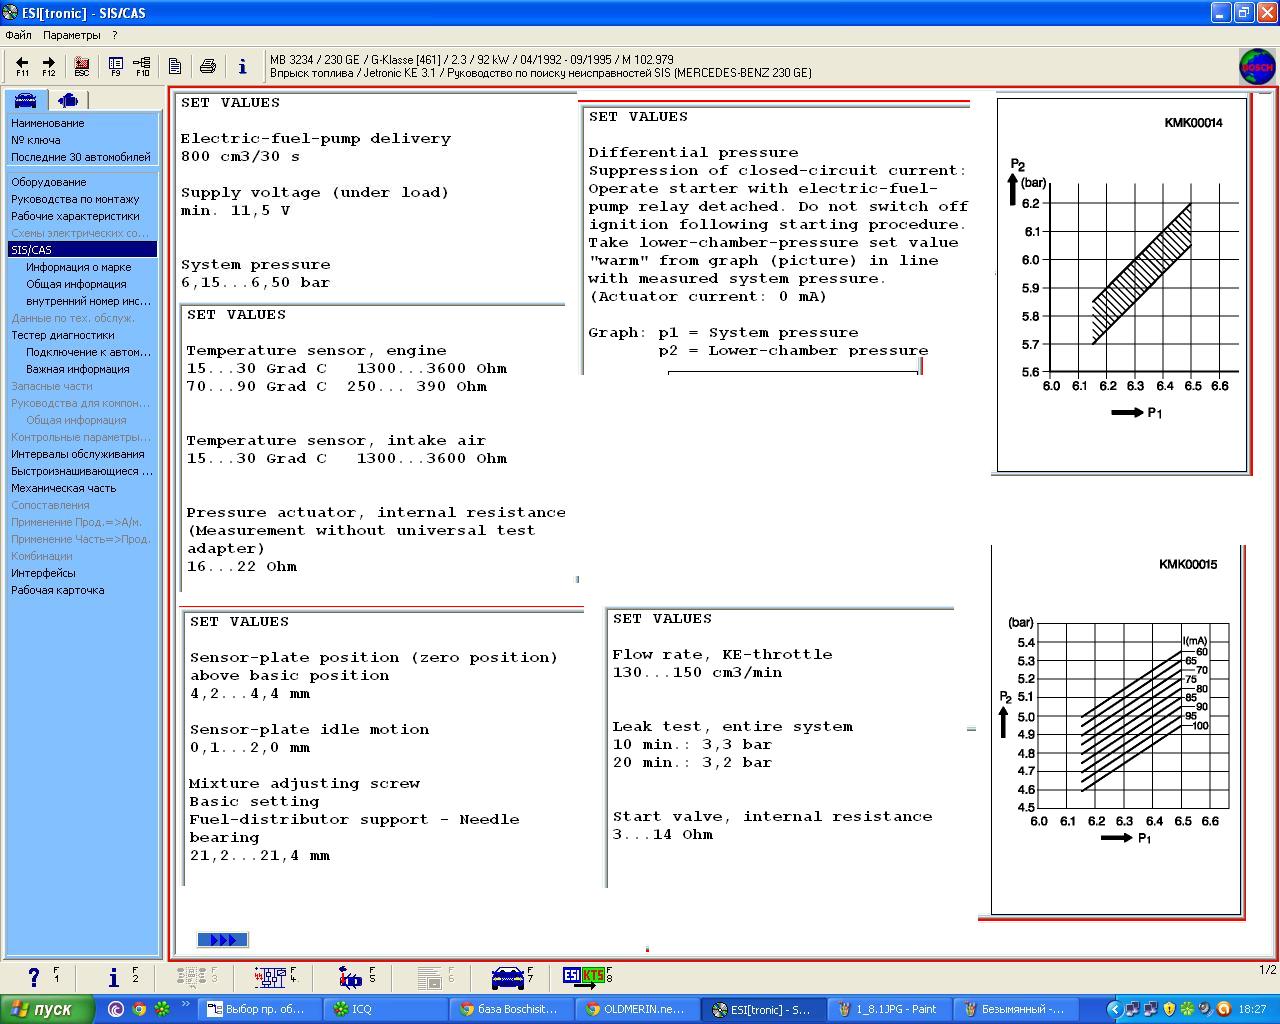Open the Параметры menu
The width and height of the screenshot is (1280, 1024).
coord(72,35)
